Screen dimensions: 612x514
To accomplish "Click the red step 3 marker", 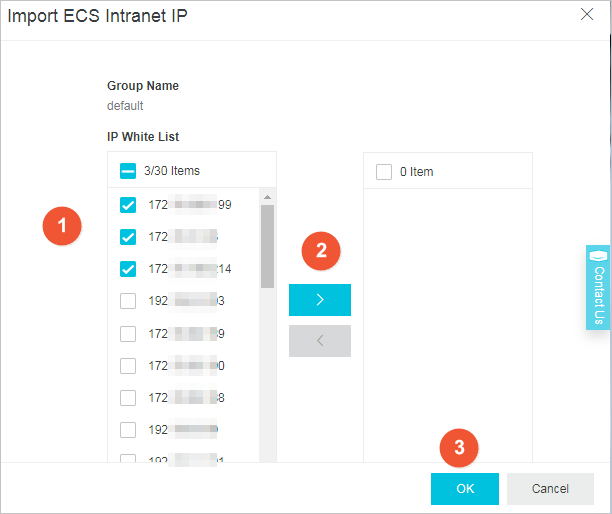I will tap(459, 448).
